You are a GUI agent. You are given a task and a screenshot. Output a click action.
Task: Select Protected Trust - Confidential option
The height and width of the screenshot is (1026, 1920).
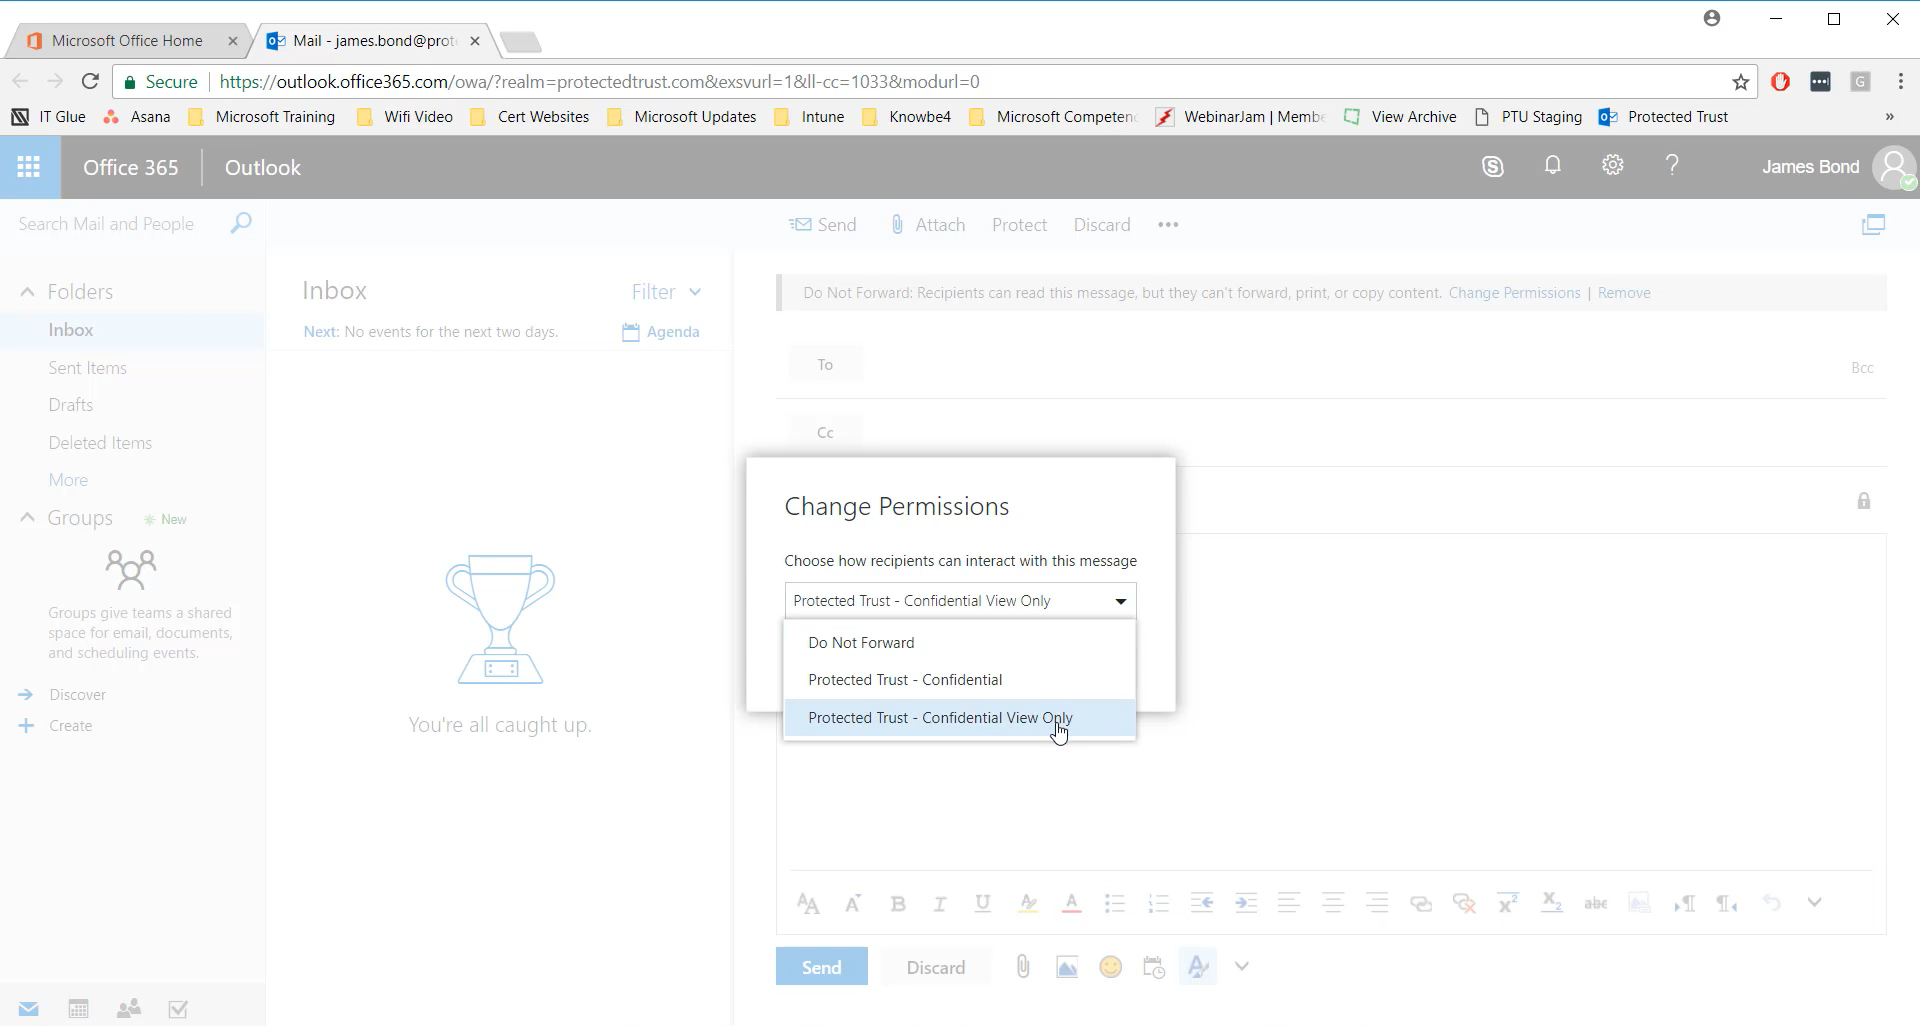point(960,680)
